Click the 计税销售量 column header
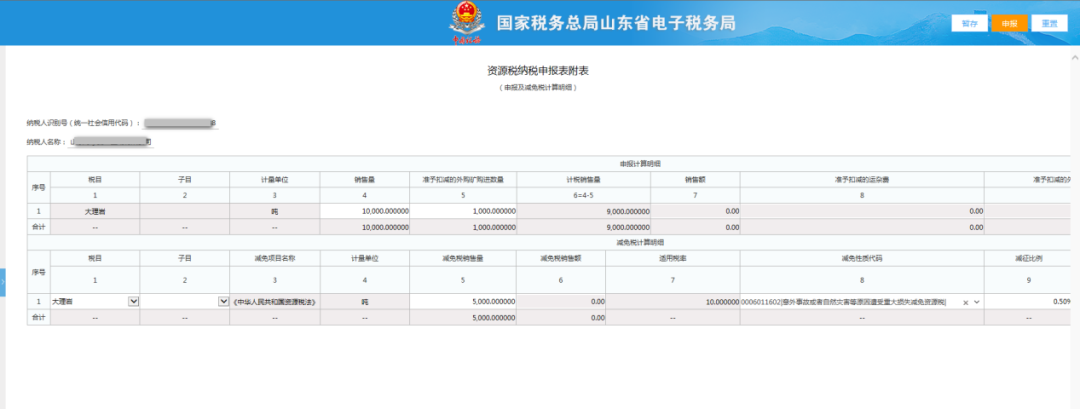Screen dimensions: 1080x409 click(x=583, y=179)
